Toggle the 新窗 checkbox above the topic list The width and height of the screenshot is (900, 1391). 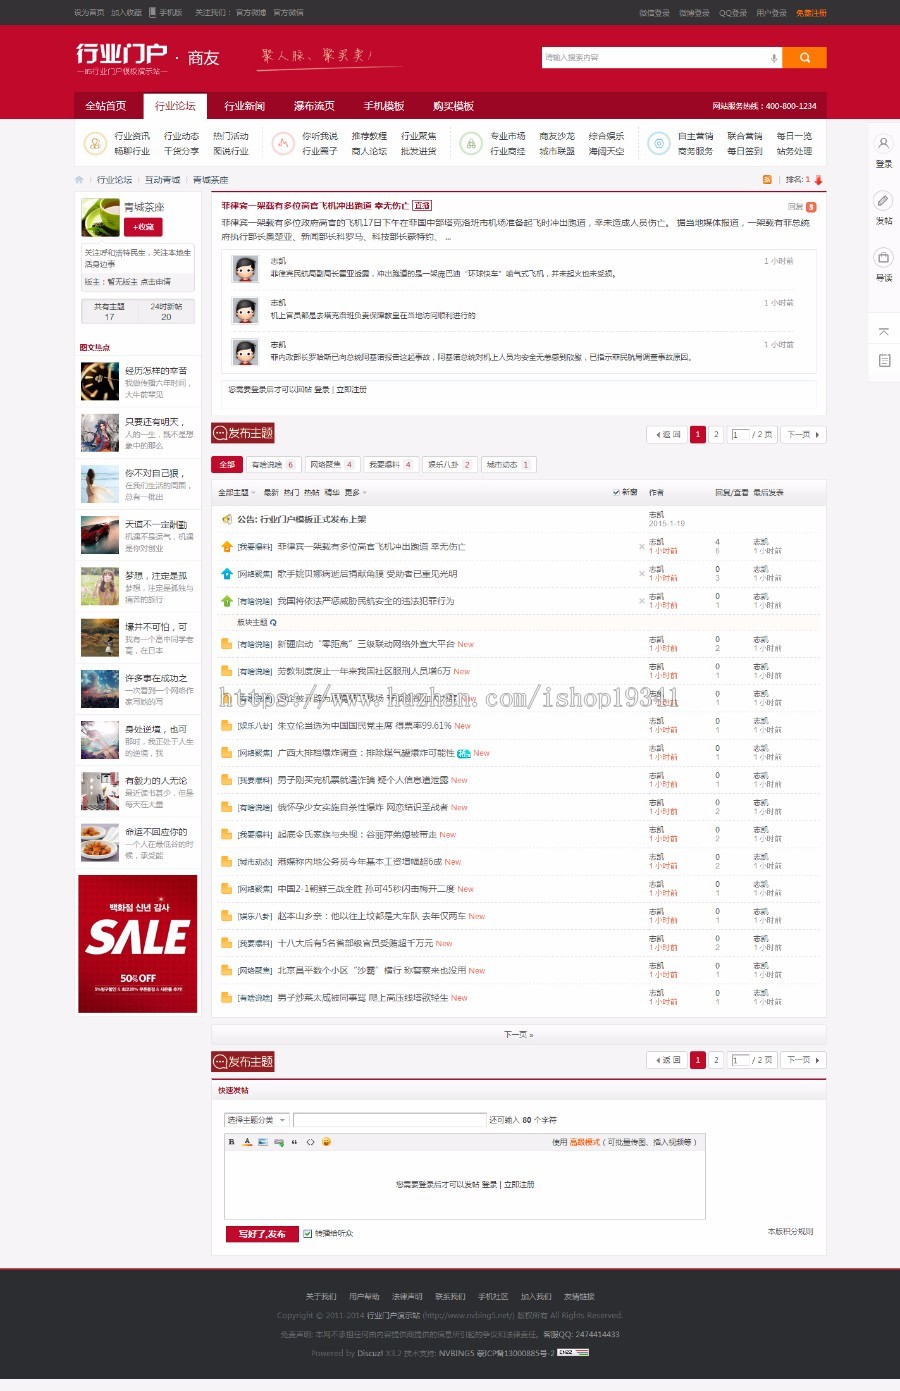[617, 491]
